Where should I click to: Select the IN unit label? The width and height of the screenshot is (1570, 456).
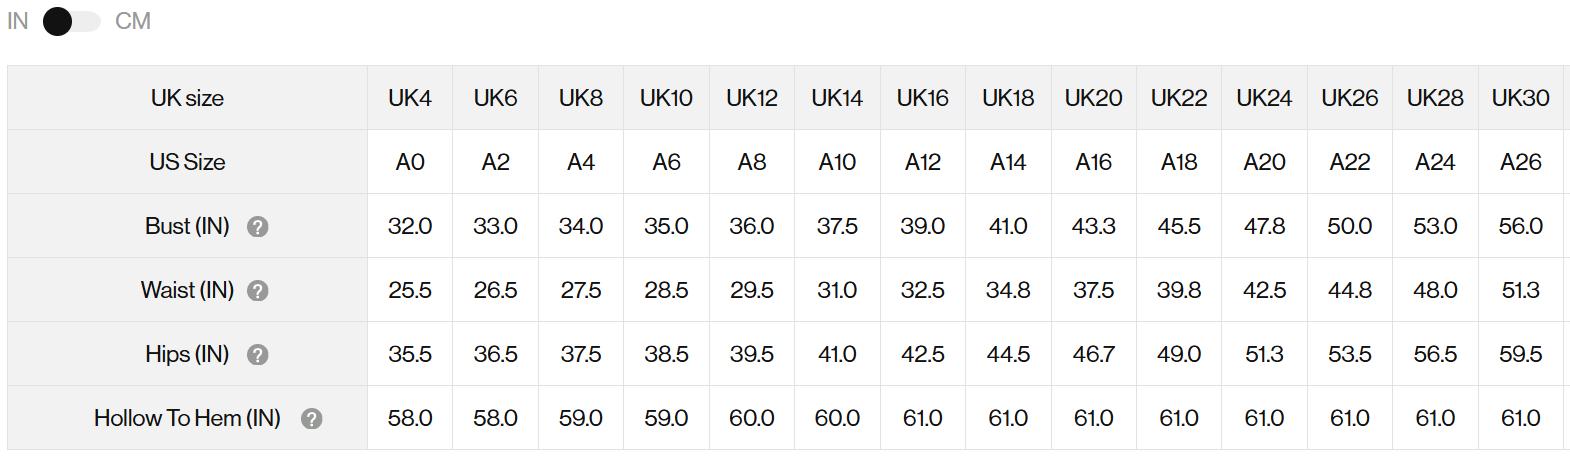18,21
